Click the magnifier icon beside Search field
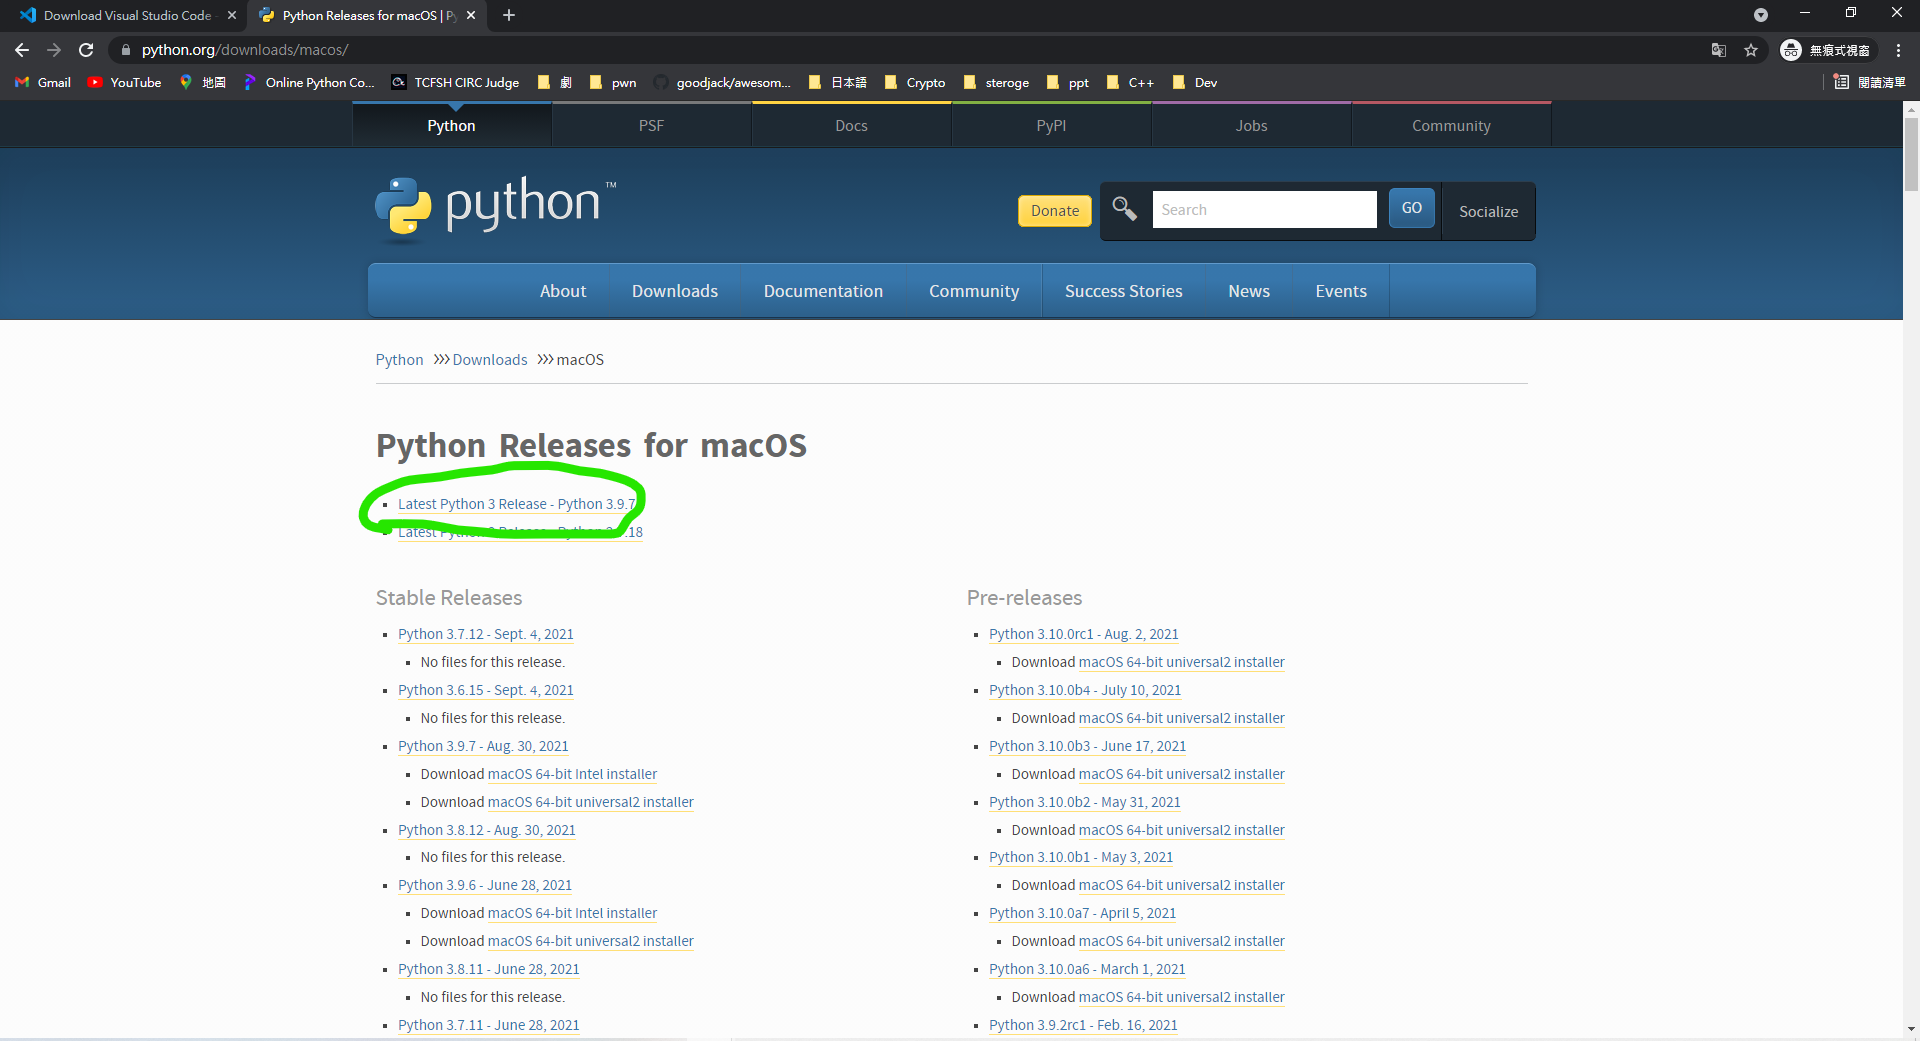This screenshot has height=1041, width=1920. coord(1125,208)
